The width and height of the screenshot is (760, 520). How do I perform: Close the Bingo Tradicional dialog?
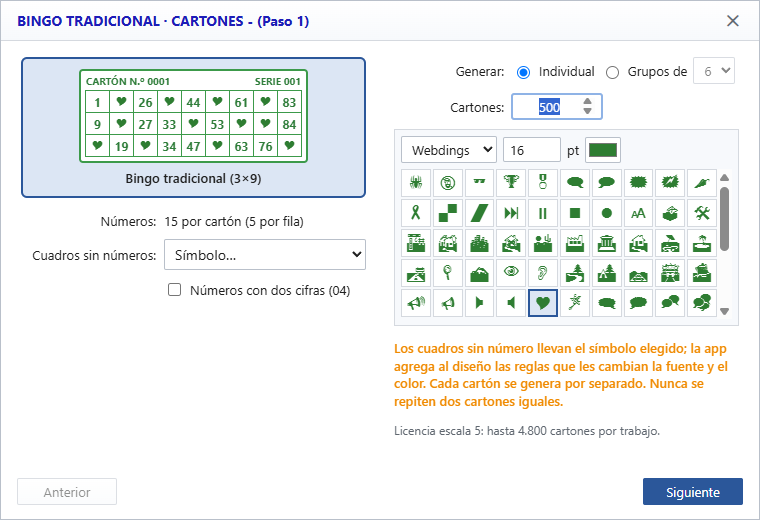tap(733, 21)
